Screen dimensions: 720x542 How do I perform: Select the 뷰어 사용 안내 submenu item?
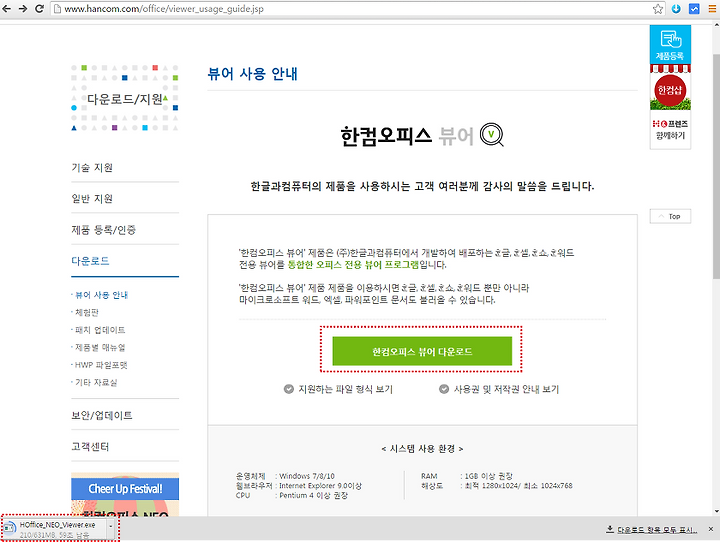[x=101, y=295]
